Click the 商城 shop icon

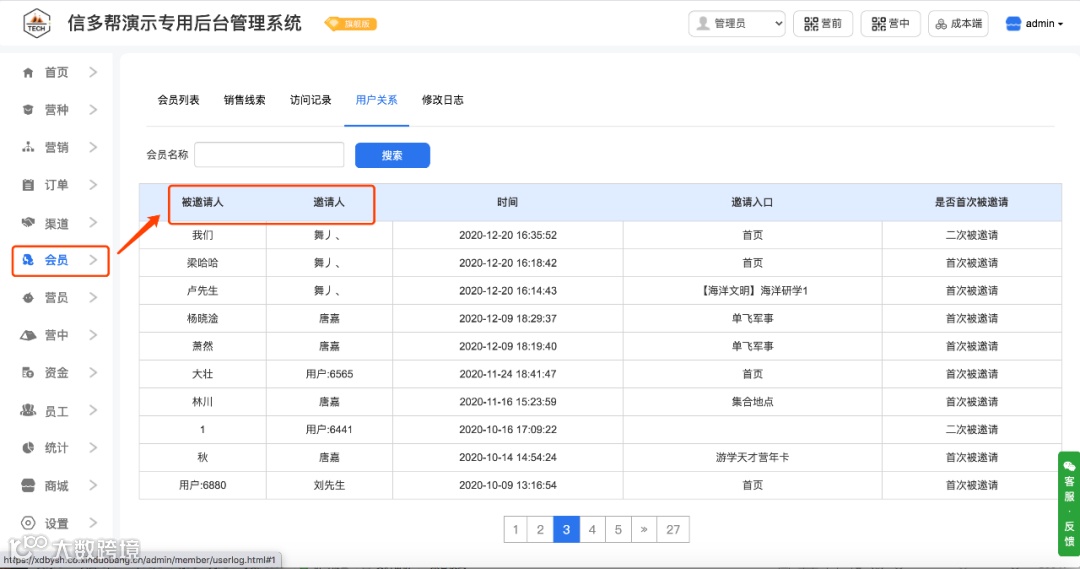(x=28, y=486)
